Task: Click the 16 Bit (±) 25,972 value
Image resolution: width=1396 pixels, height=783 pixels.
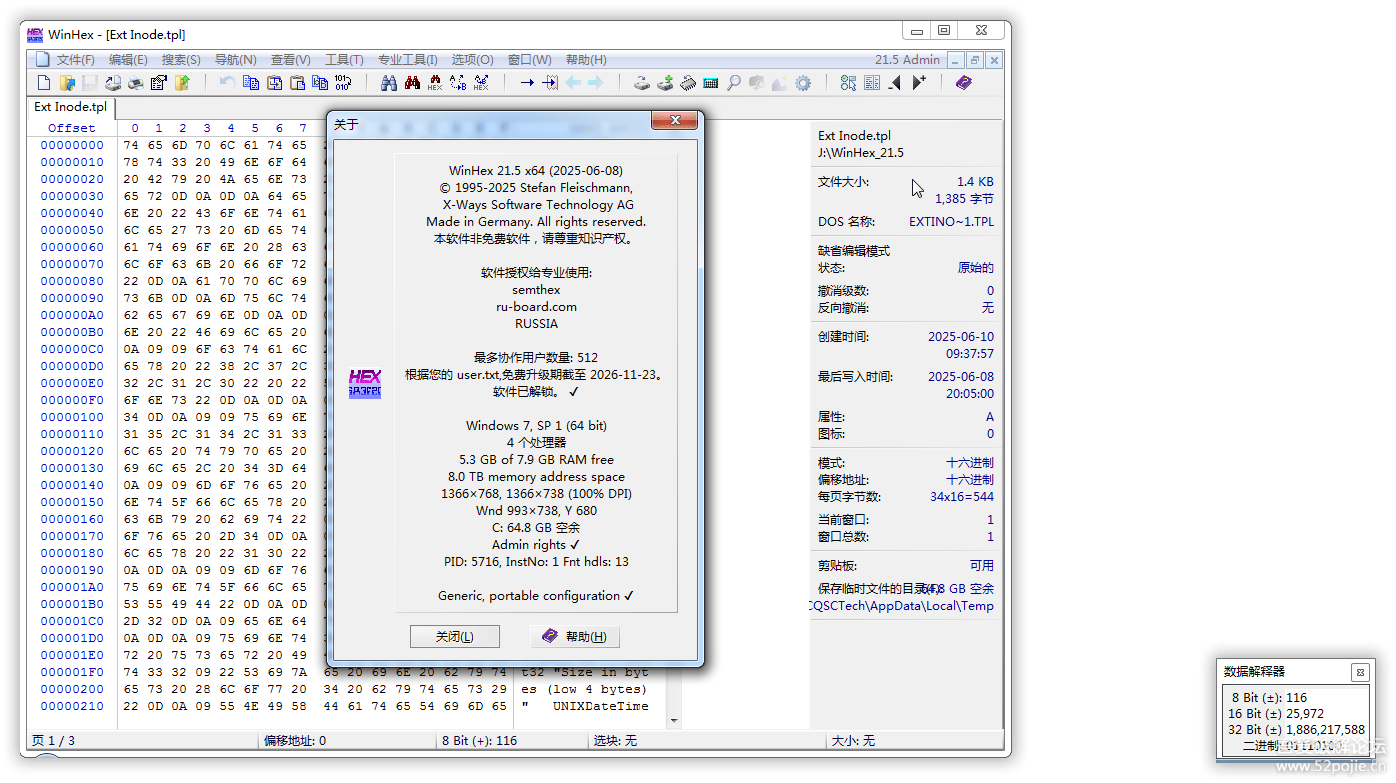Action: coord(1276,714)
